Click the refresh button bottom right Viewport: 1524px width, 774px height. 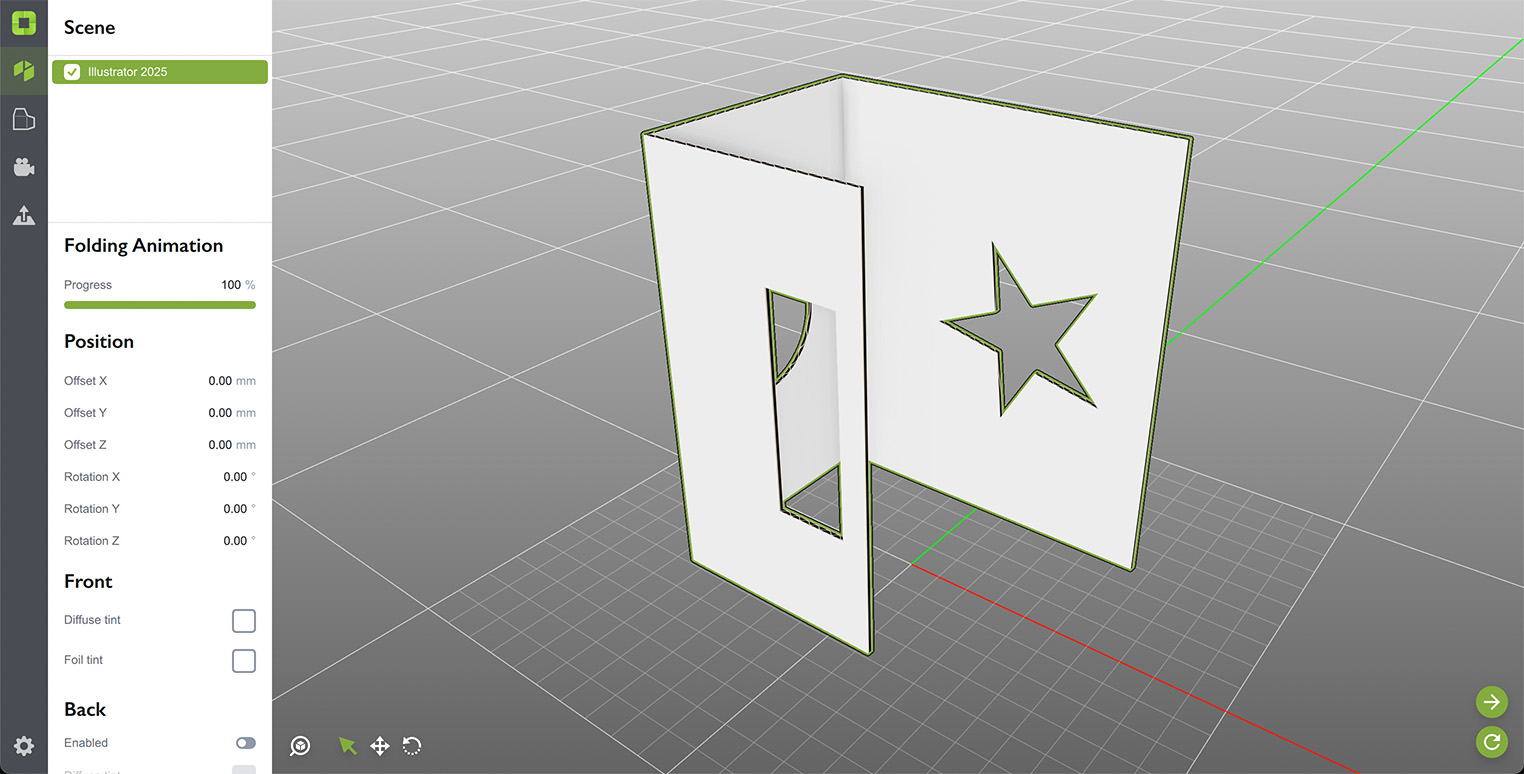click(x=1491, y=743)
